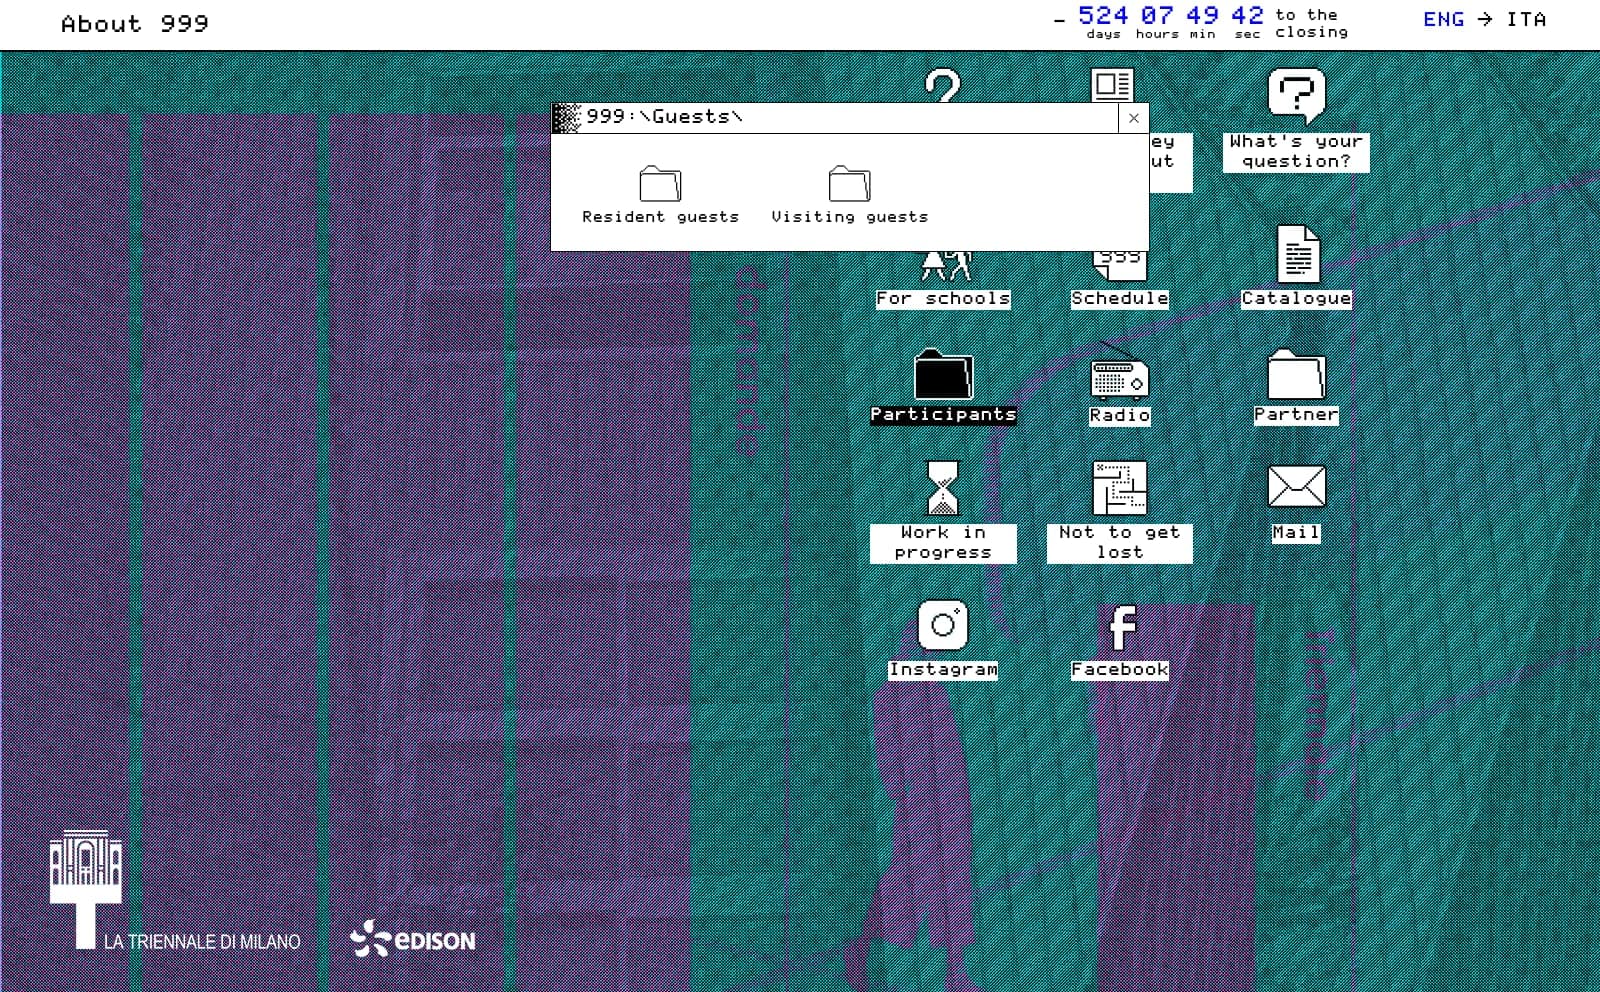Open the Catalogue document icon
The image size is (1600, 992).
pos(1297,254)
